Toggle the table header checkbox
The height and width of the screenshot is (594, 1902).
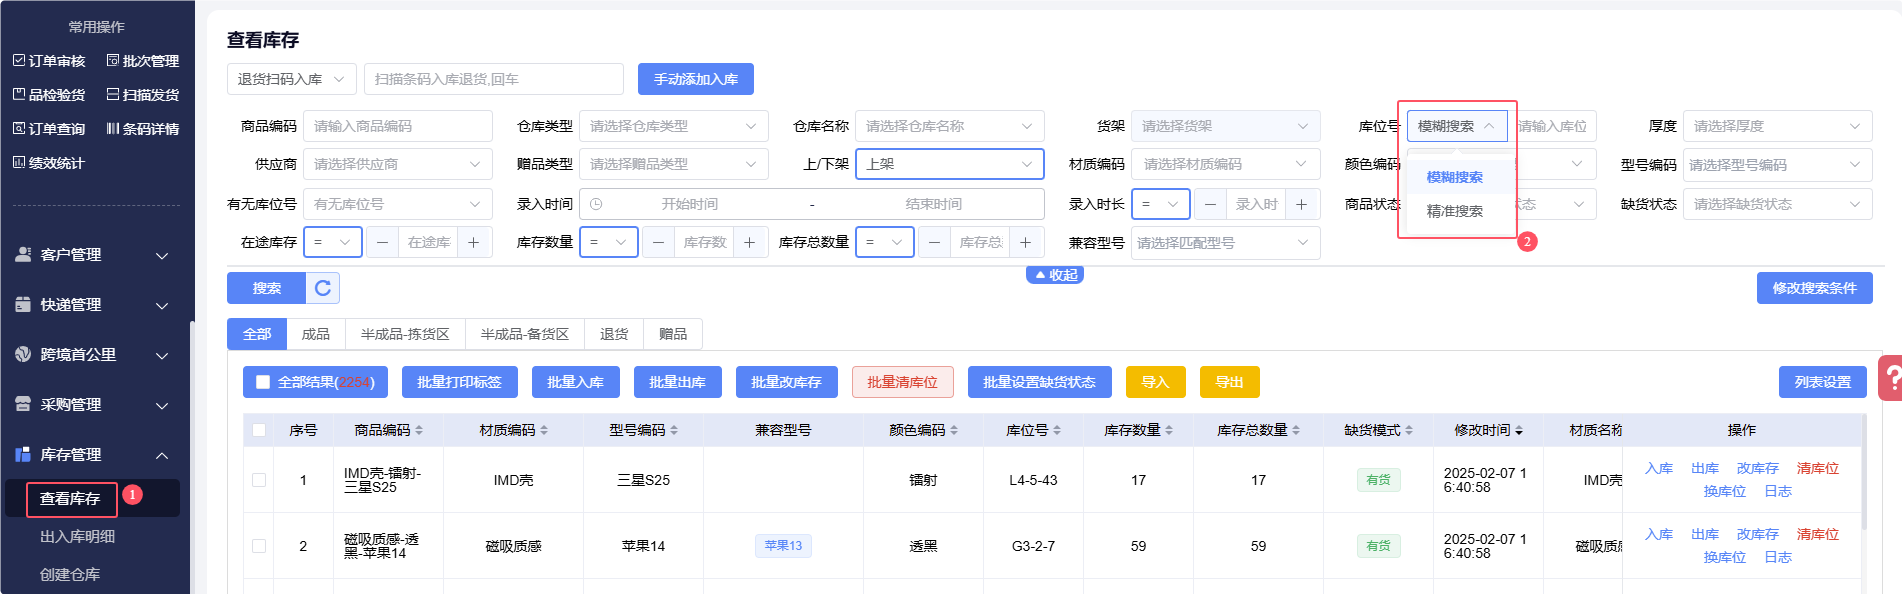coord(259,430)
